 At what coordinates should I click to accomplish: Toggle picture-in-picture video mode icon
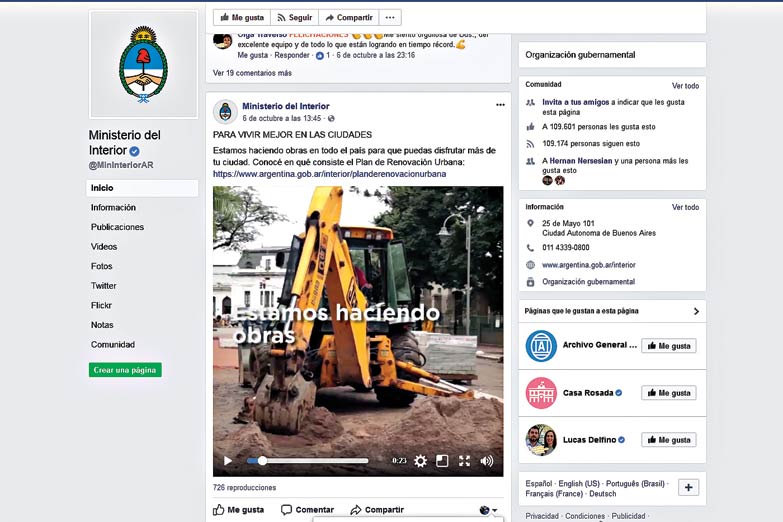[442, 461]
